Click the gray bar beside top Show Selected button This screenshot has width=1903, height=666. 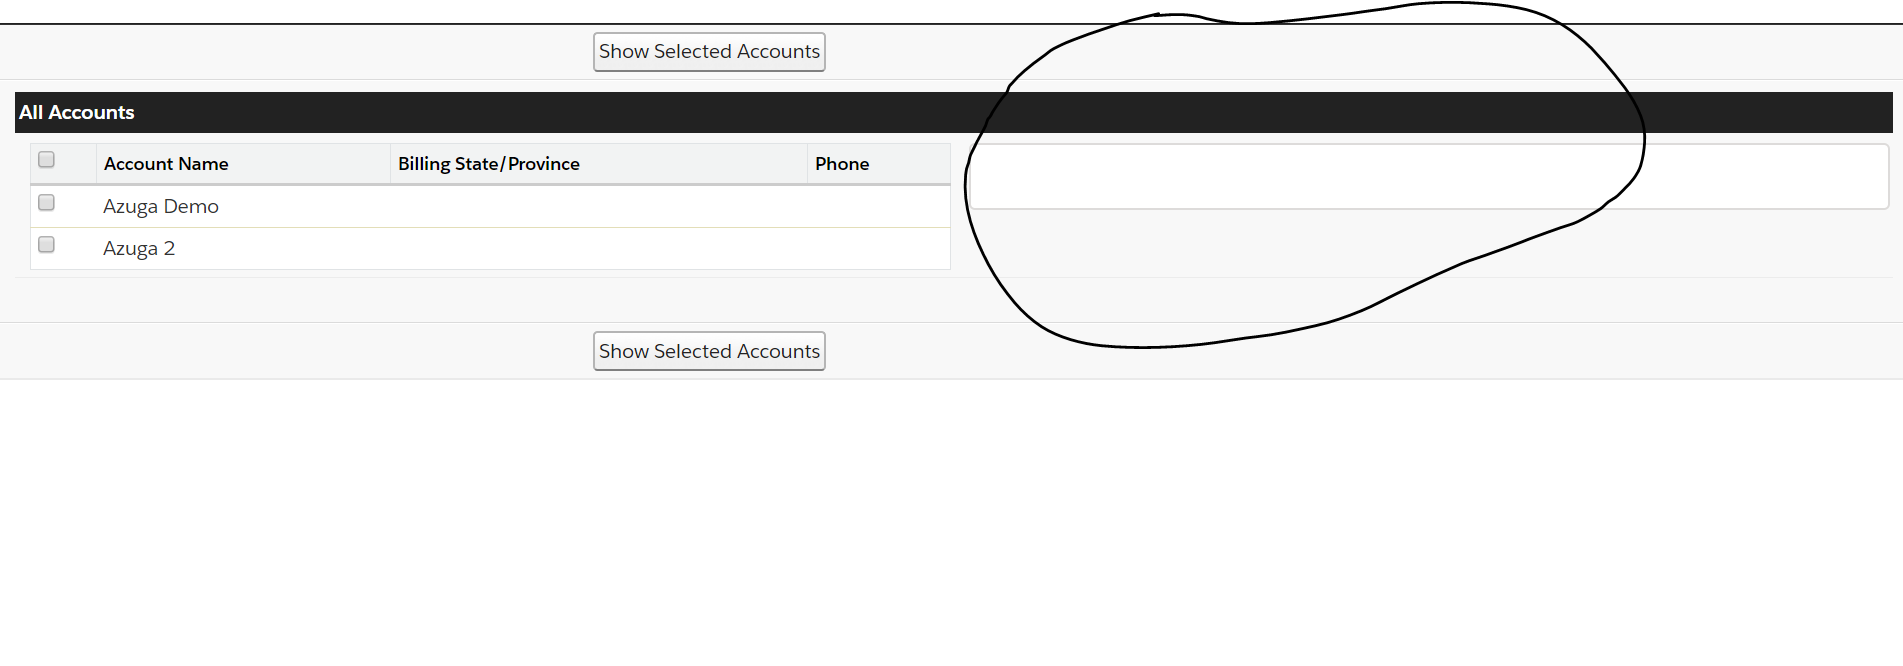(300, 52)
